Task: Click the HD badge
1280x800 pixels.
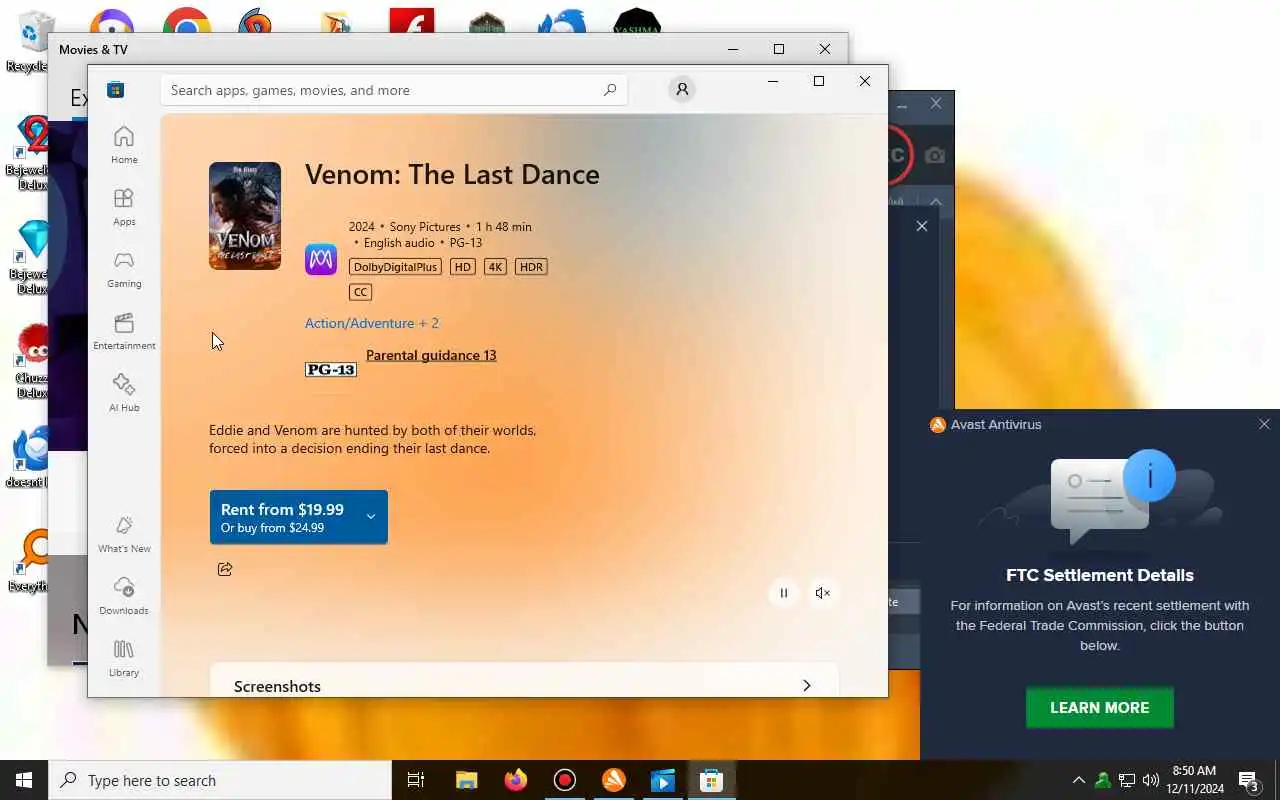Action: pos(462,267)
